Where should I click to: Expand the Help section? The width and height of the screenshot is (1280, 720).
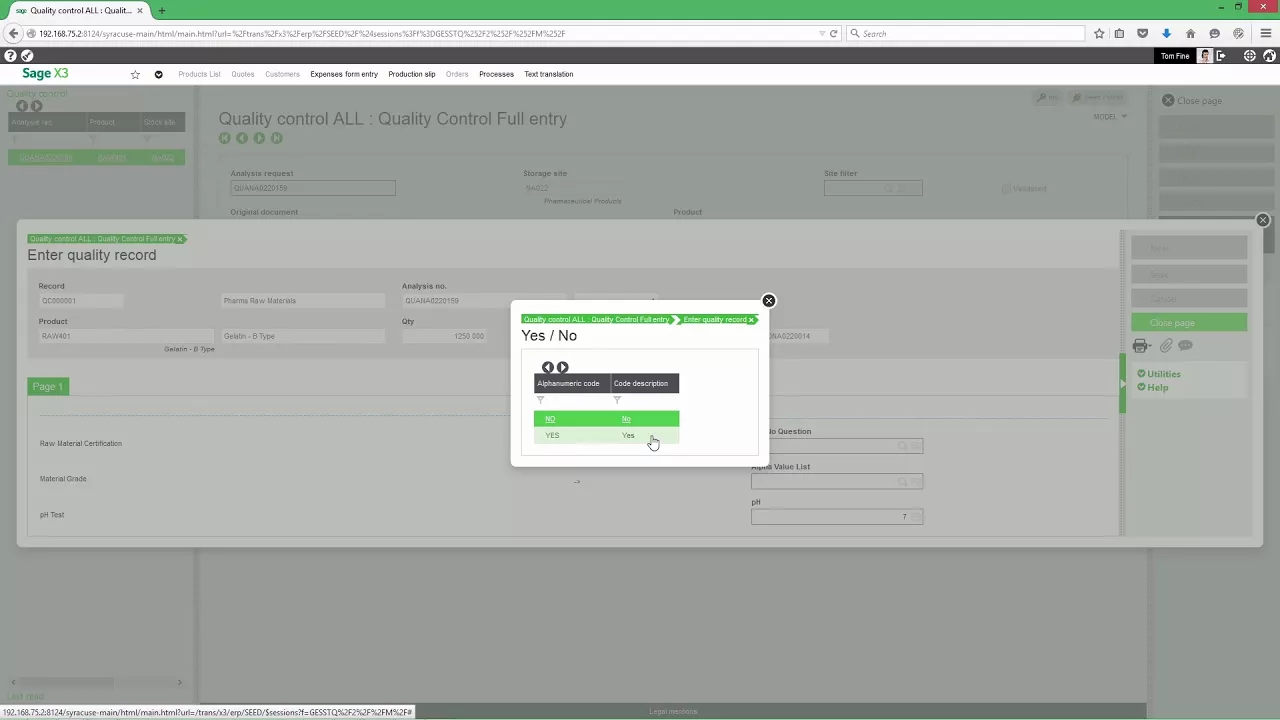1152,387
